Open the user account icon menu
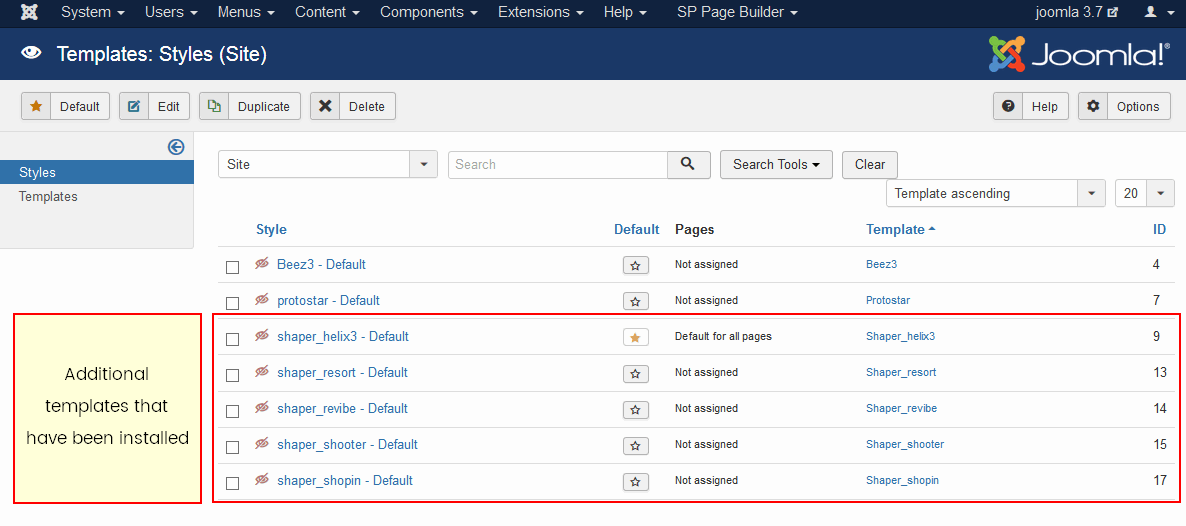This screenshot has width=1186, height=526. coord(1155,13)
